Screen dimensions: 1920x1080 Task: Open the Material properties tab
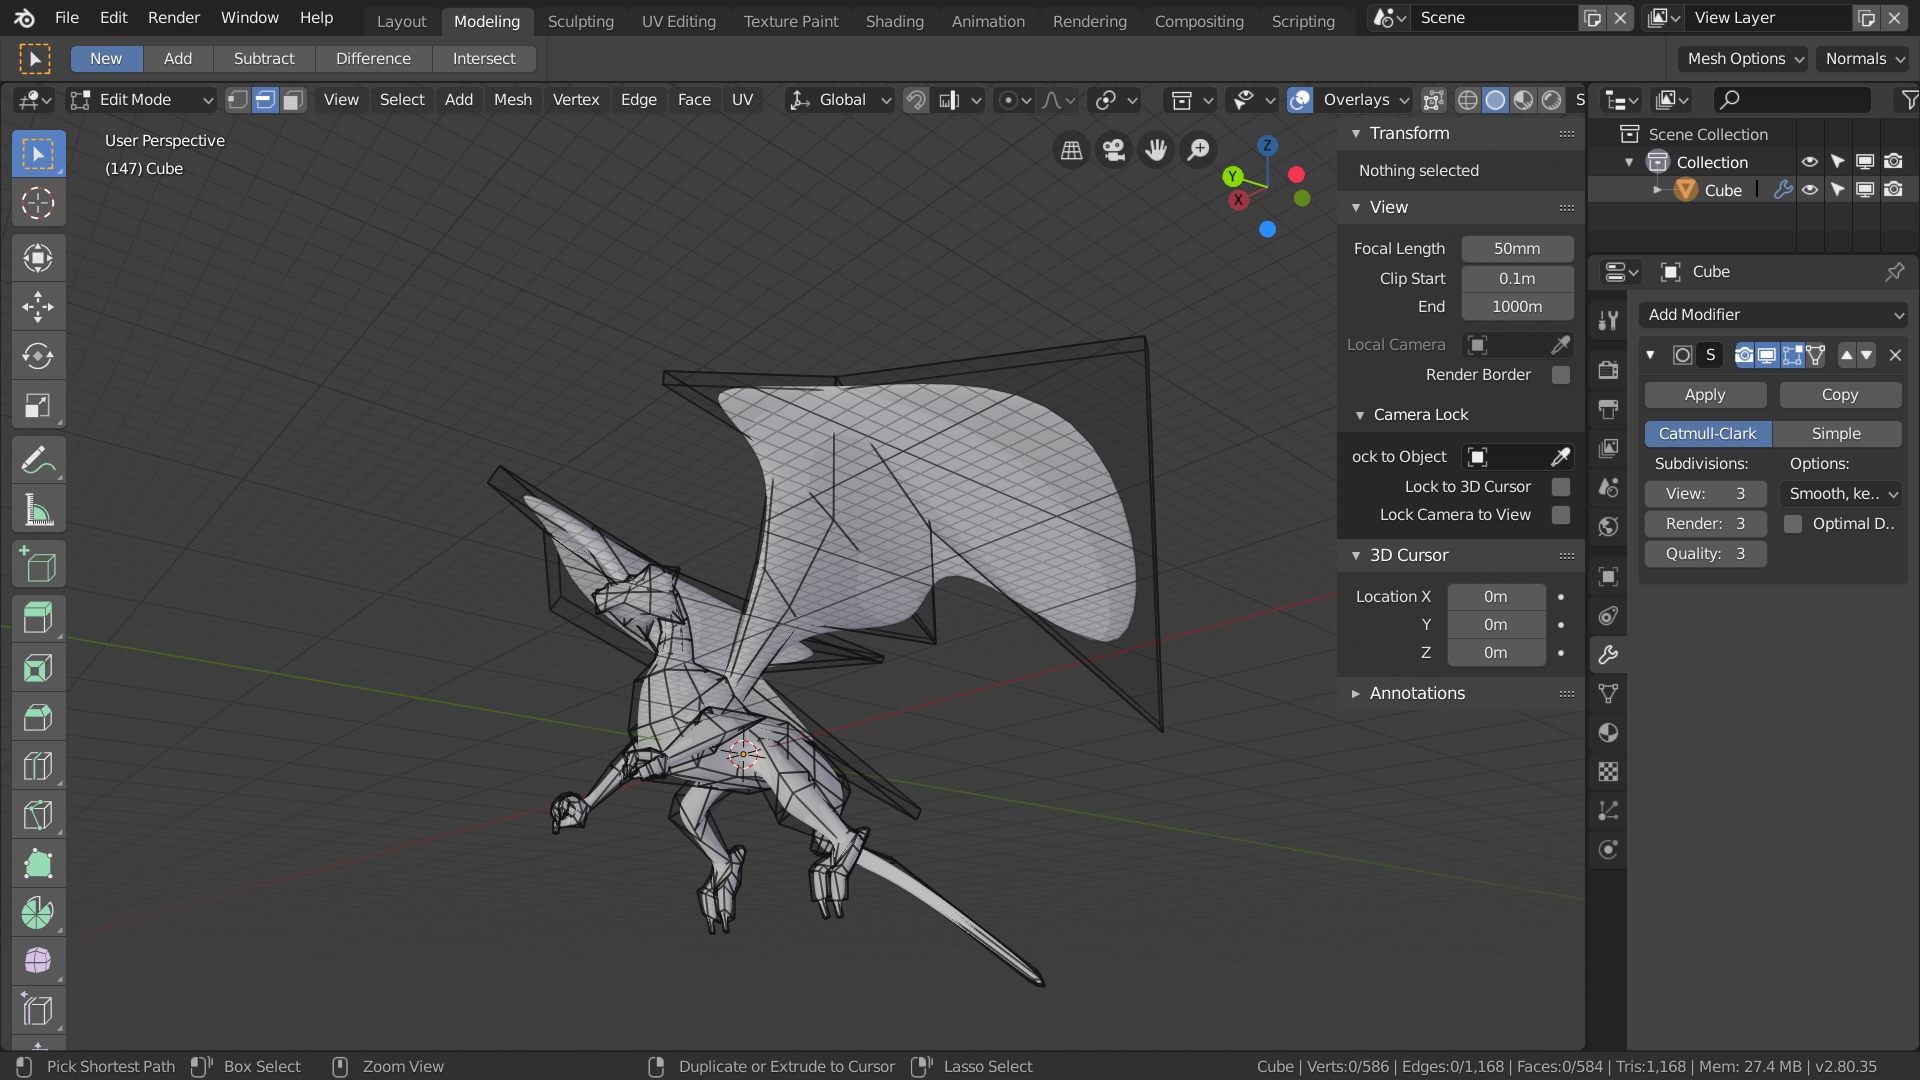click(x=1608, y=733)
